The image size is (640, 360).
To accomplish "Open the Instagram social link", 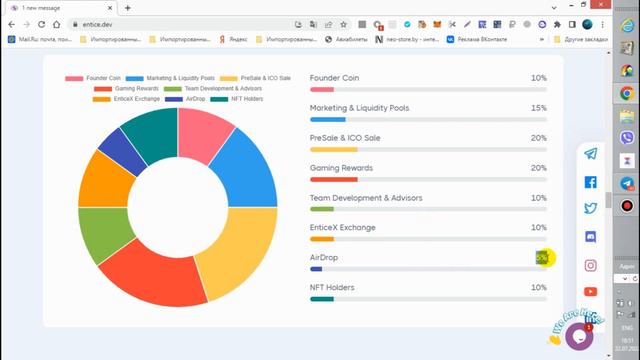I will [x=591, y=265].
